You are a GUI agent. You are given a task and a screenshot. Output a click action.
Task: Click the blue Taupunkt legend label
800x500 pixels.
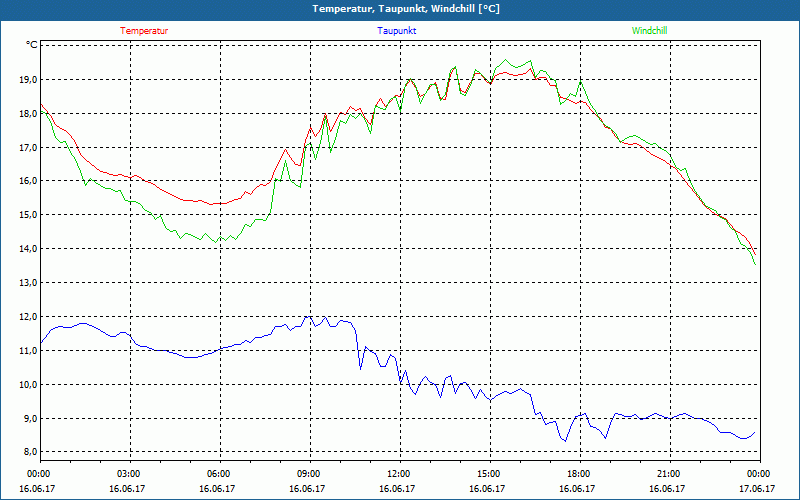396,31
